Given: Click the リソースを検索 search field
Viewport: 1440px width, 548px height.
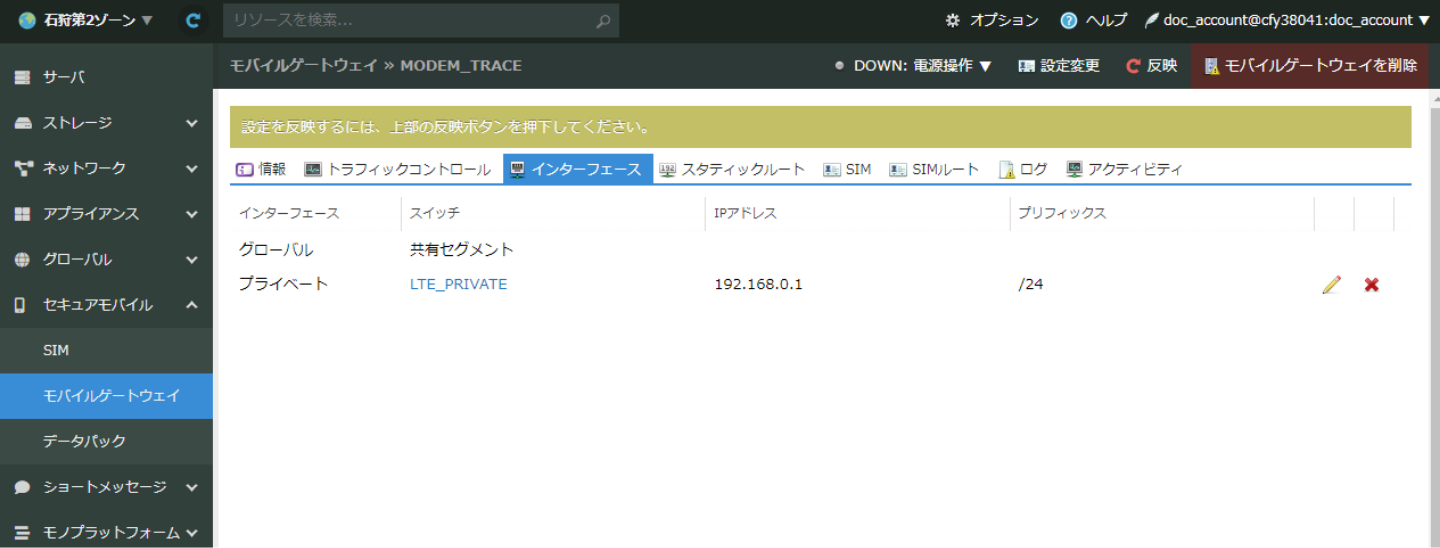Looking at the screenshot, I should [408, 21].
